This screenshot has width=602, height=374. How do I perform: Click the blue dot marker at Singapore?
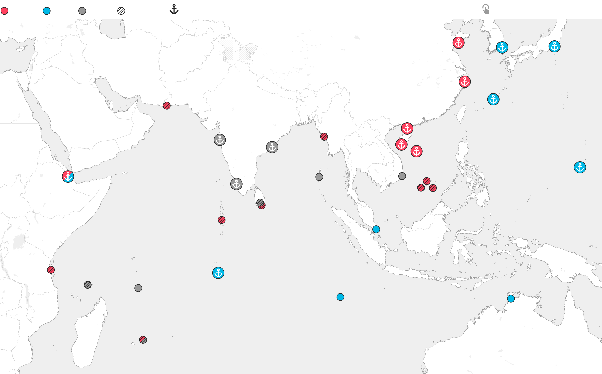point(376,229)
